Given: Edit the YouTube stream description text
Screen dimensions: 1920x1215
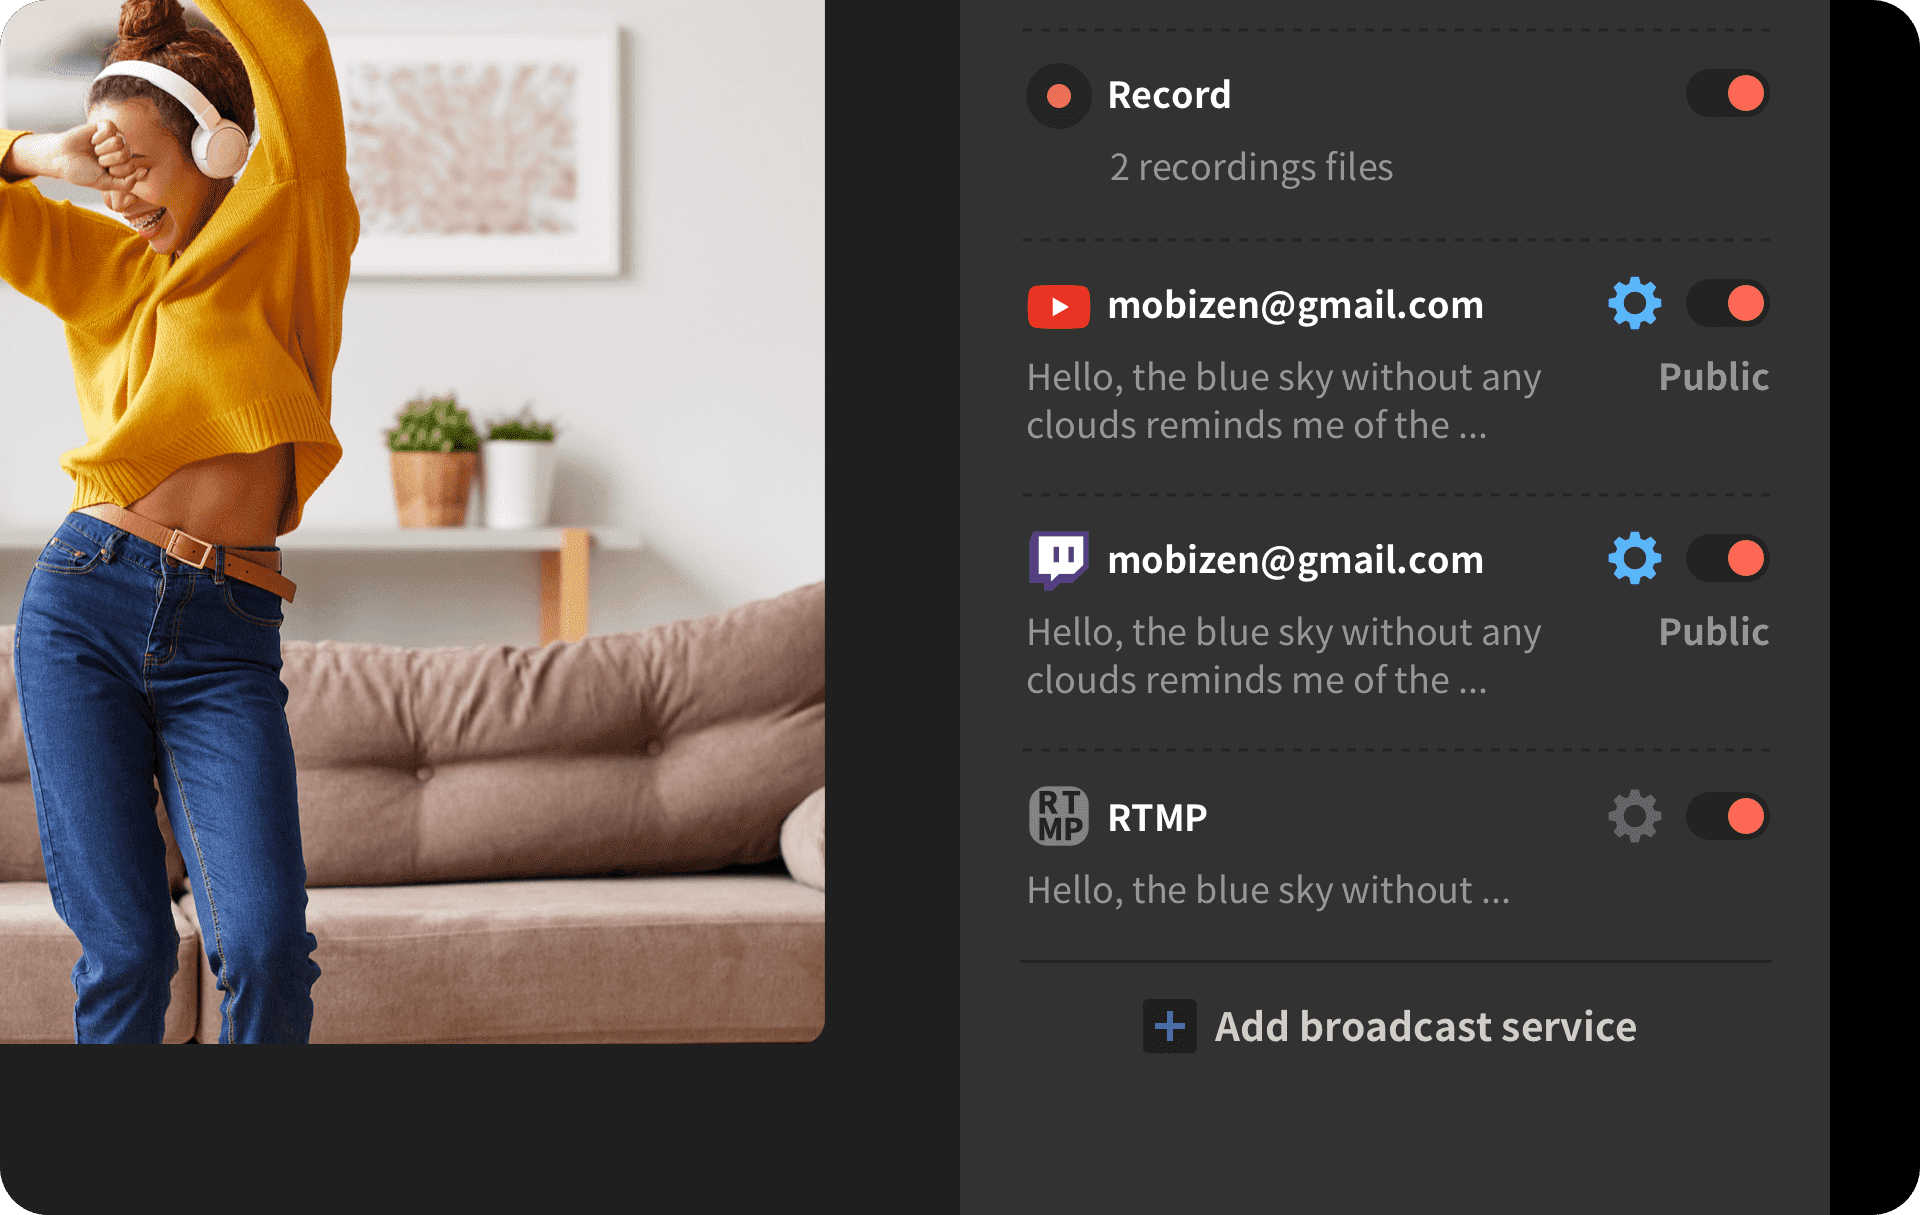Looking at the screenshot, I should point(1284,401).
